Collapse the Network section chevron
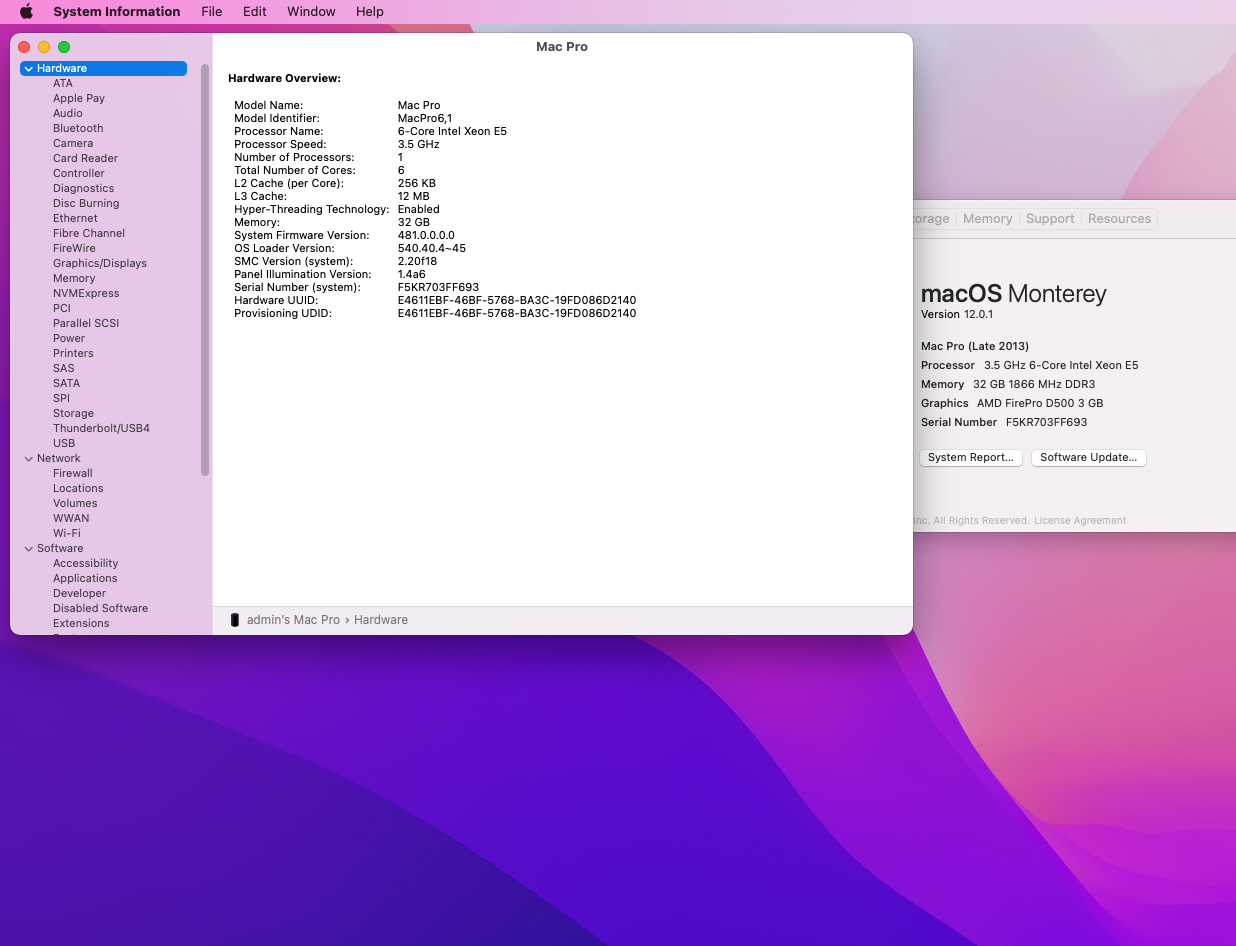 pos(29,458)
